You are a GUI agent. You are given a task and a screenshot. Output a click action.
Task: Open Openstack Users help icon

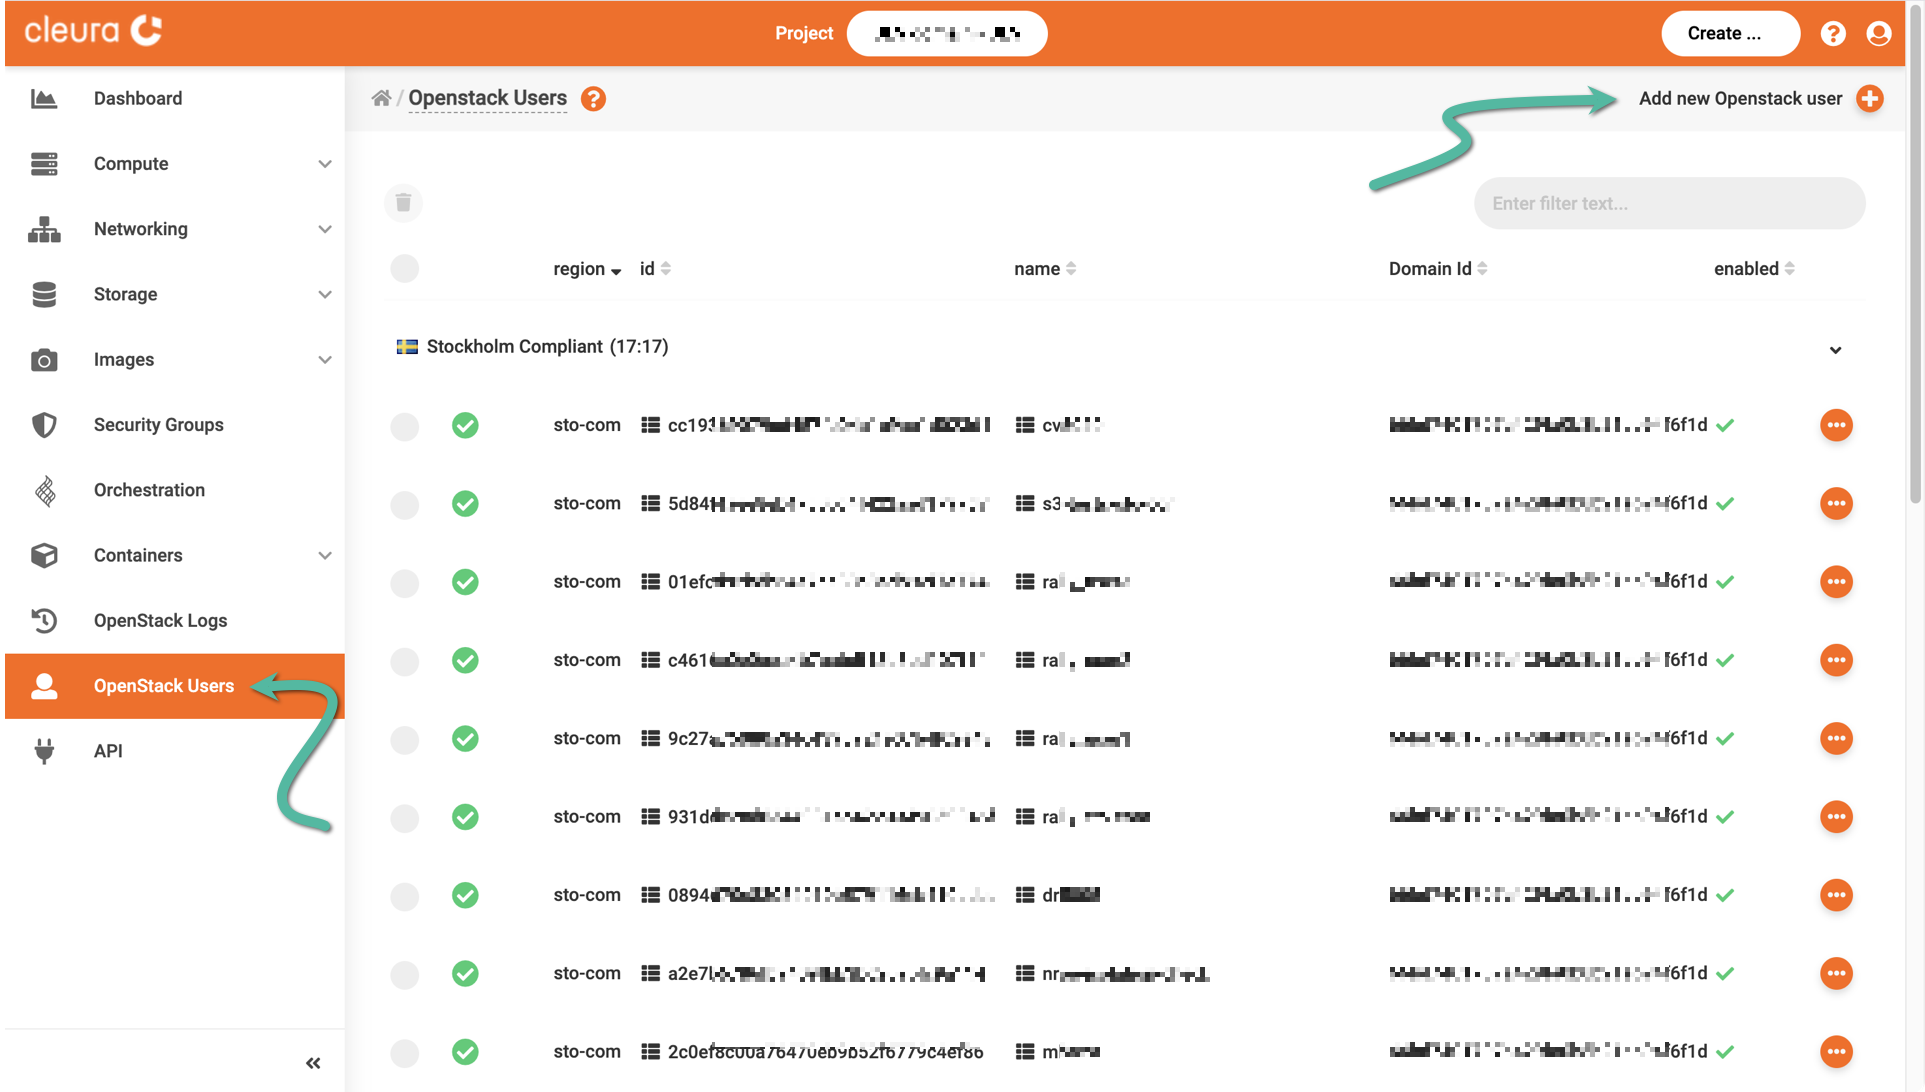click(x=593, y=99)
